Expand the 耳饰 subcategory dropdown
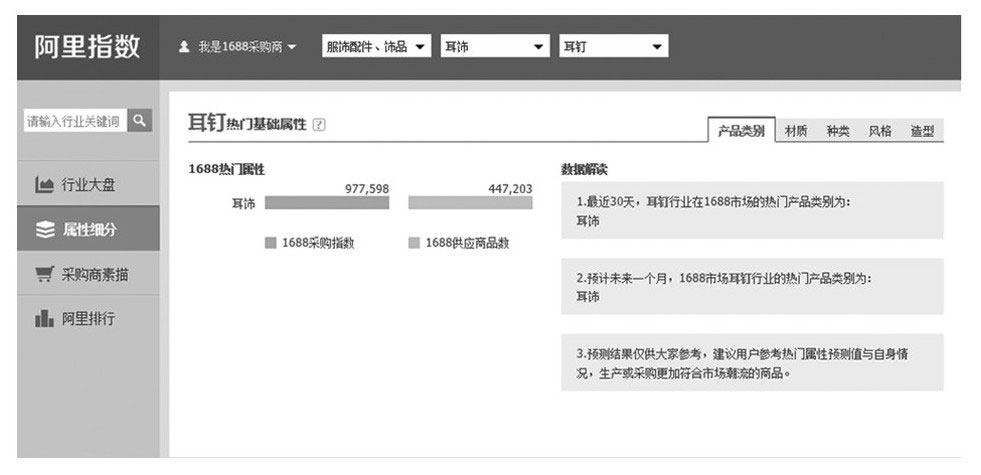The image size is (981, 475). point(495,46)
